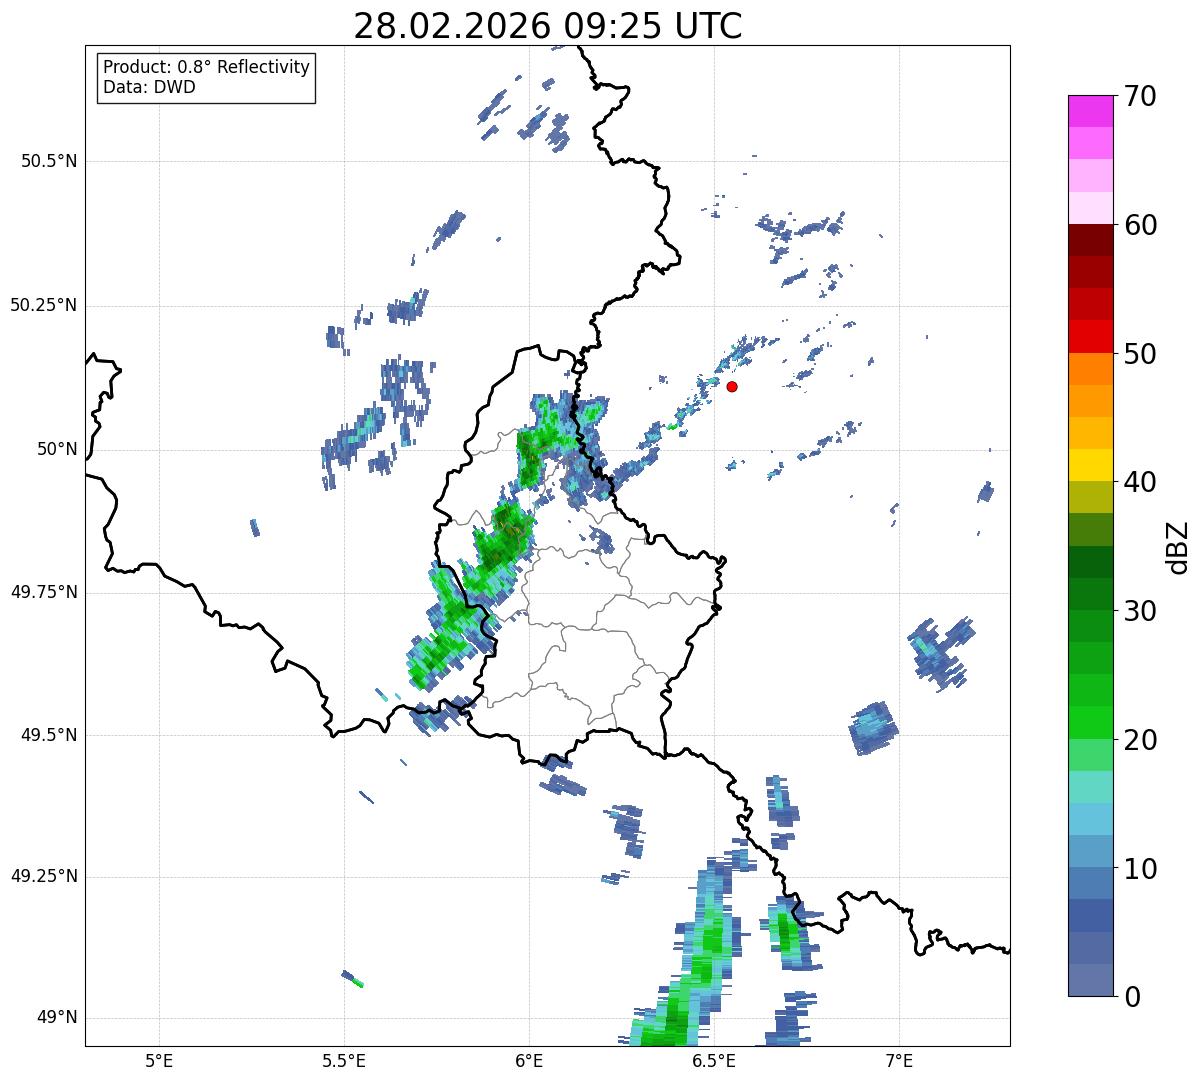The height and width of the screenshot is (1081, 1202).
Task: Click the '49.75°N' latitude label
Action: (43, 592)
